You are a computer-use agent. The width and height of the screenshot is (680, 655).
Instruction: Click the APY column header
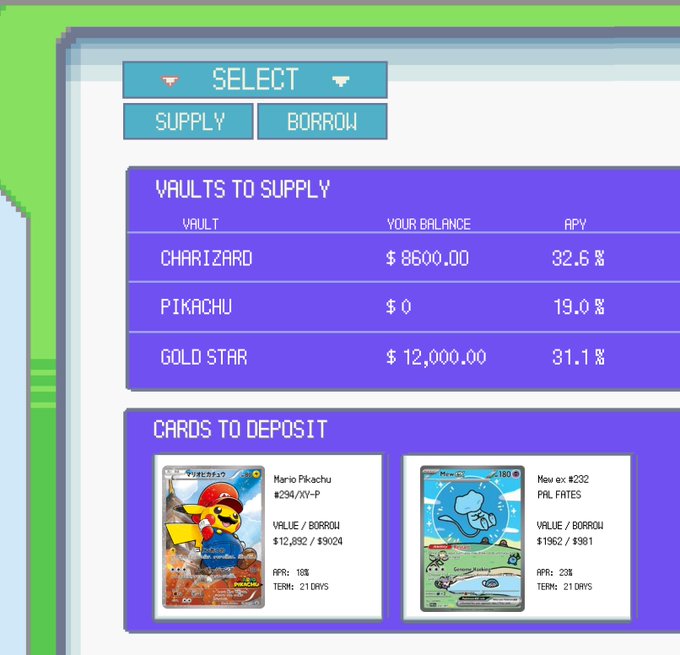[575, 224]
